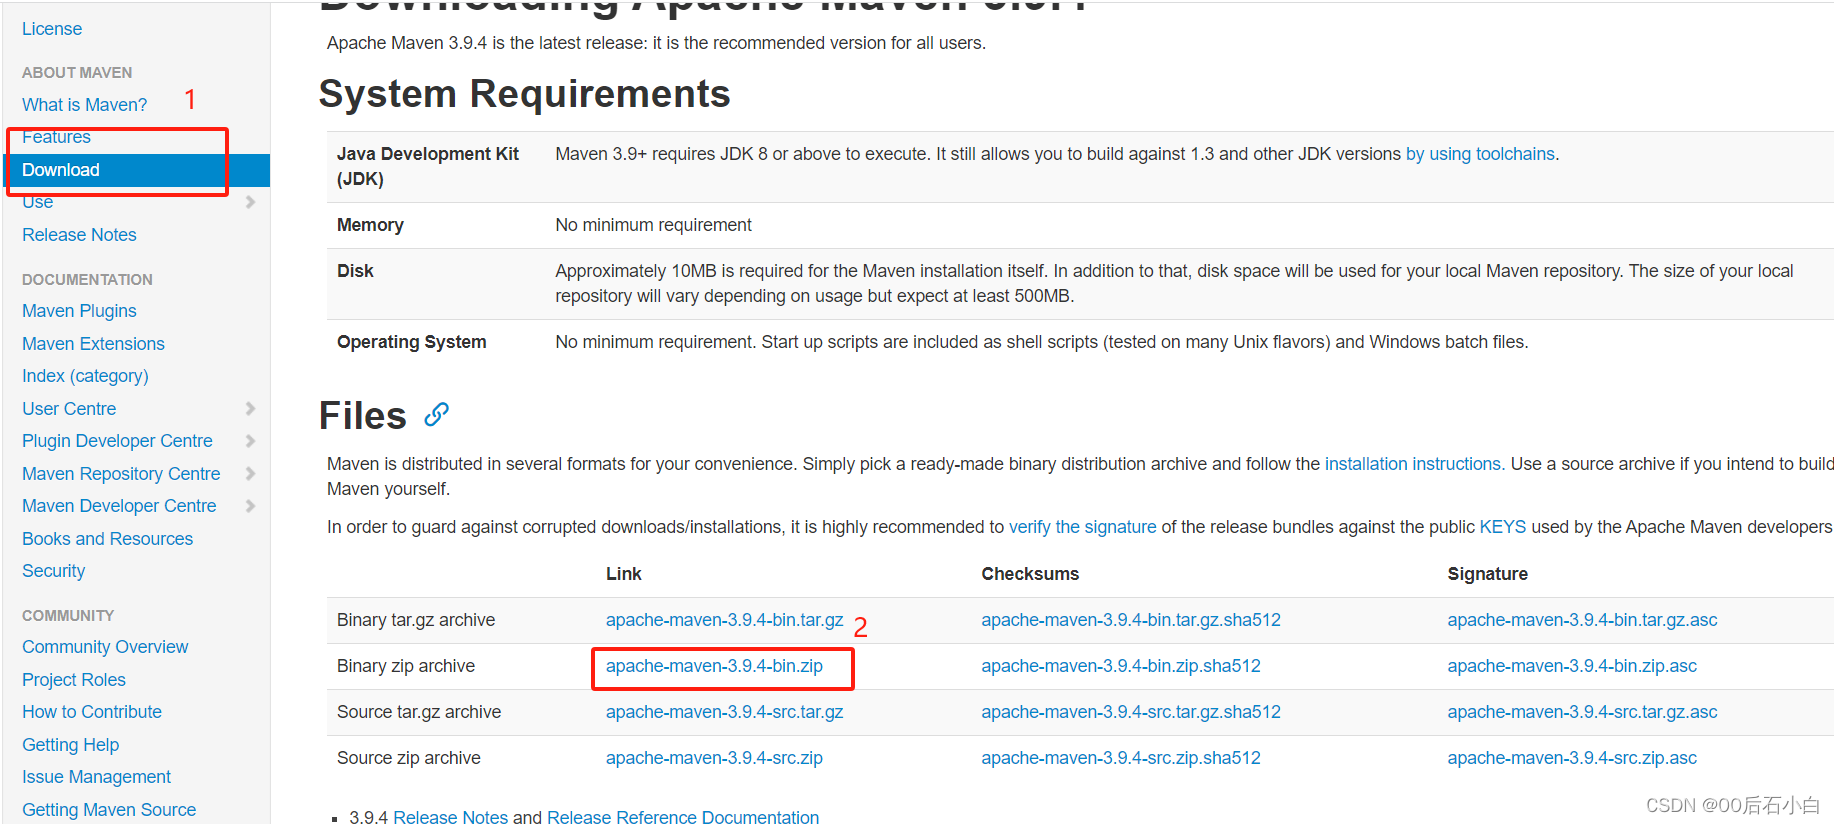Expand the Maven Repository Centre arrow

click(x=250, y=473)
